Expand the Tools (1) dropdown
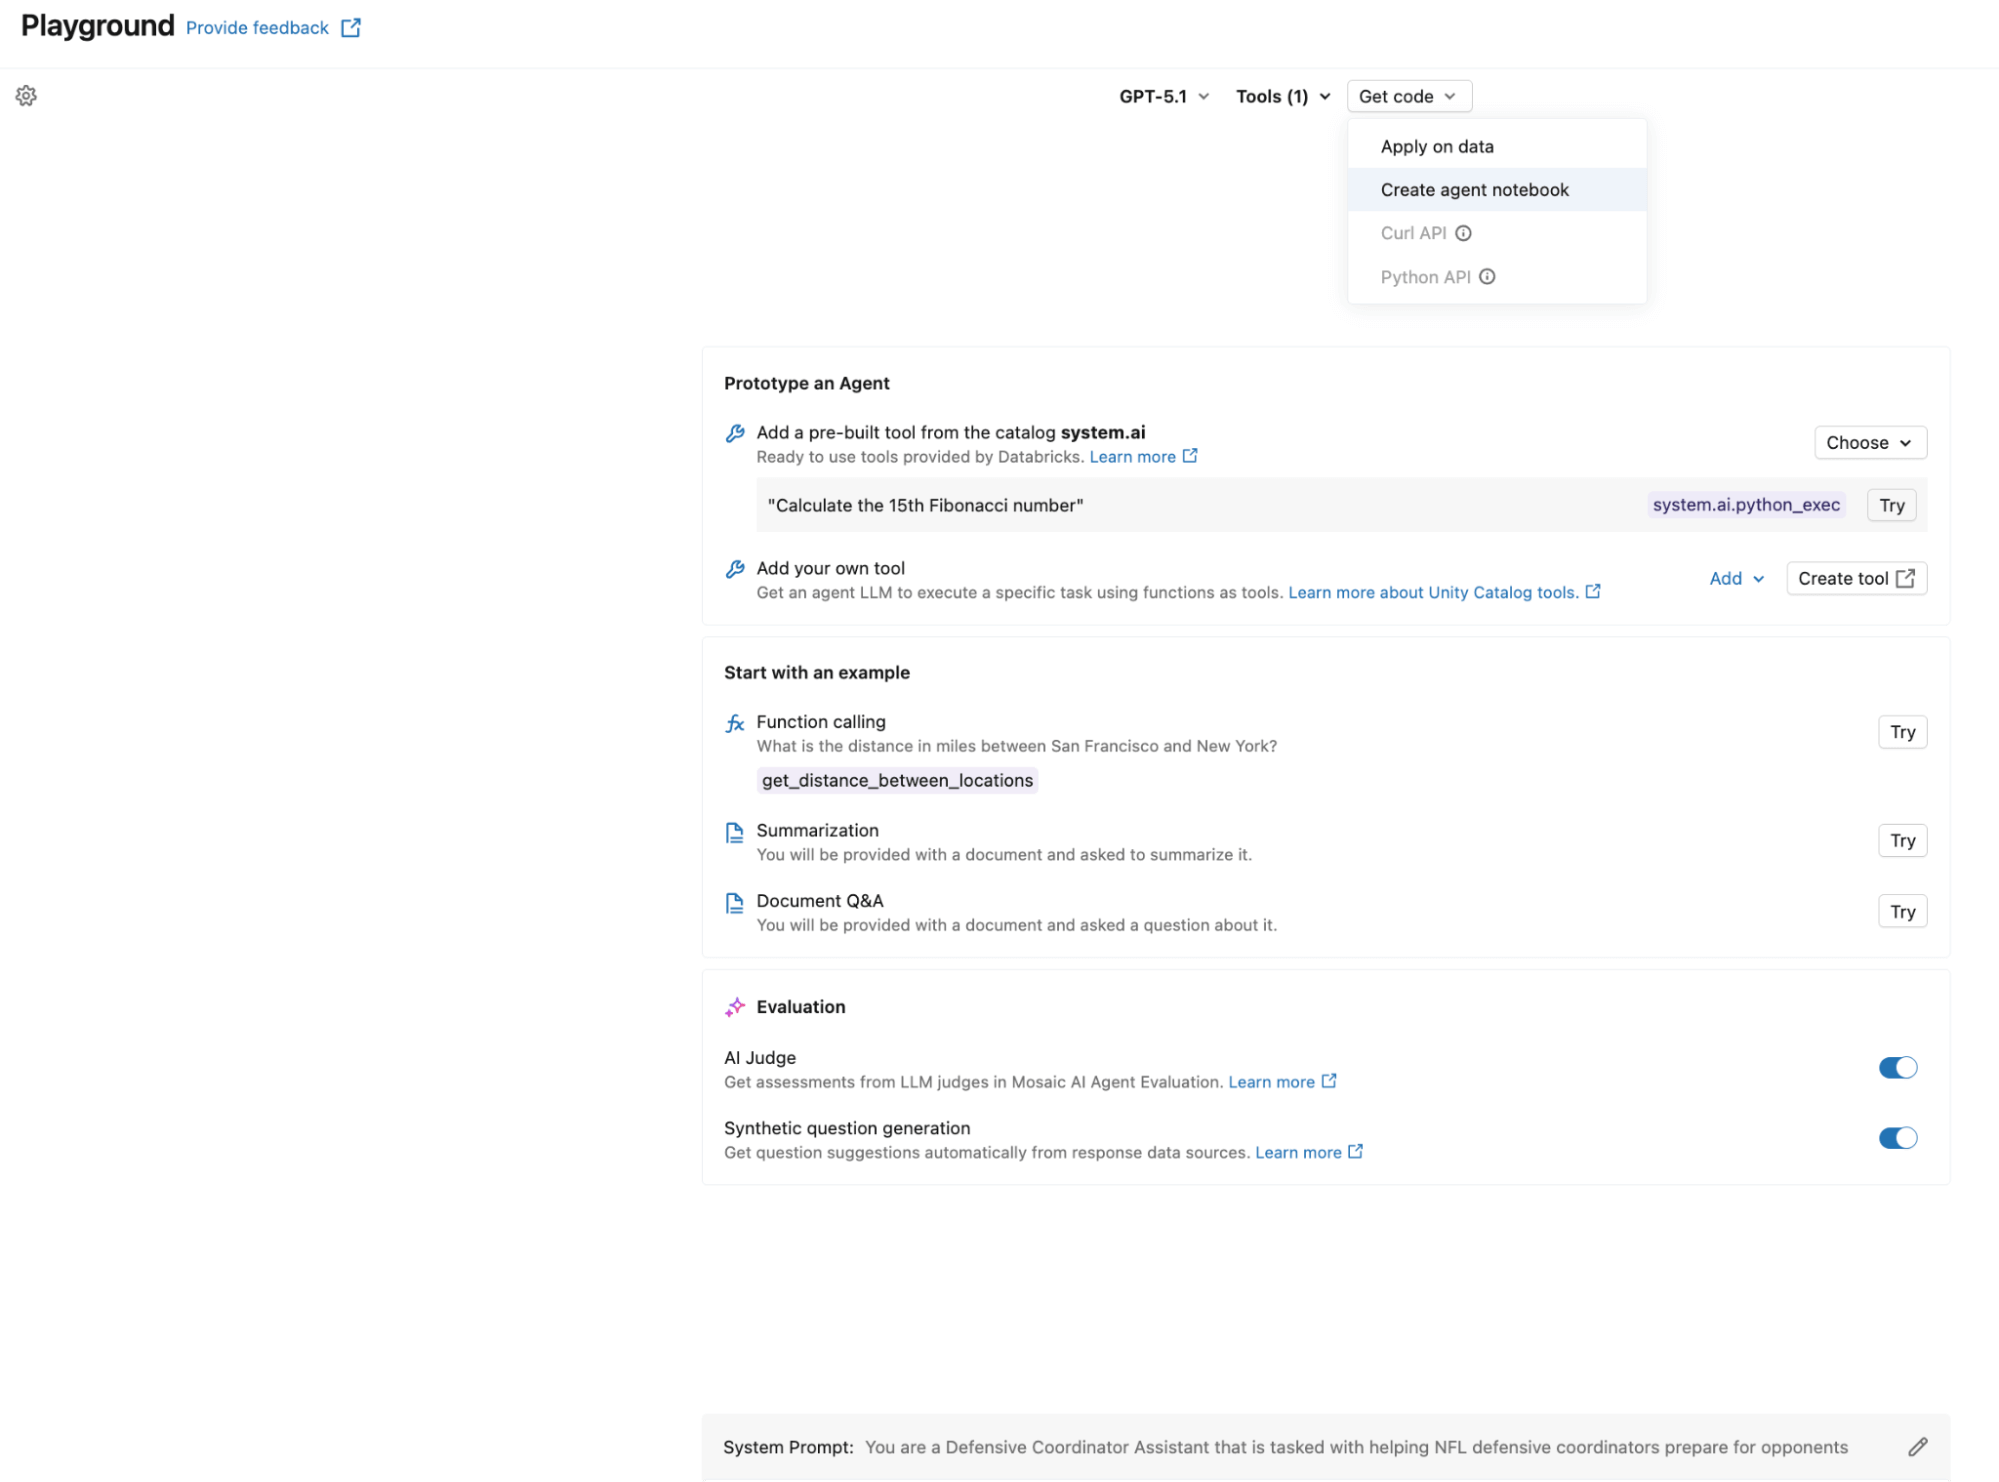Screen dimensions: 1999x1482 [1283, 97]
